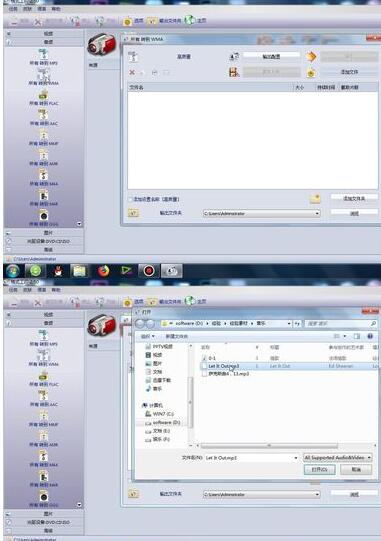
Task: Click 新建文件夹 in the 打开 dialog
Action: pos(176,336)
